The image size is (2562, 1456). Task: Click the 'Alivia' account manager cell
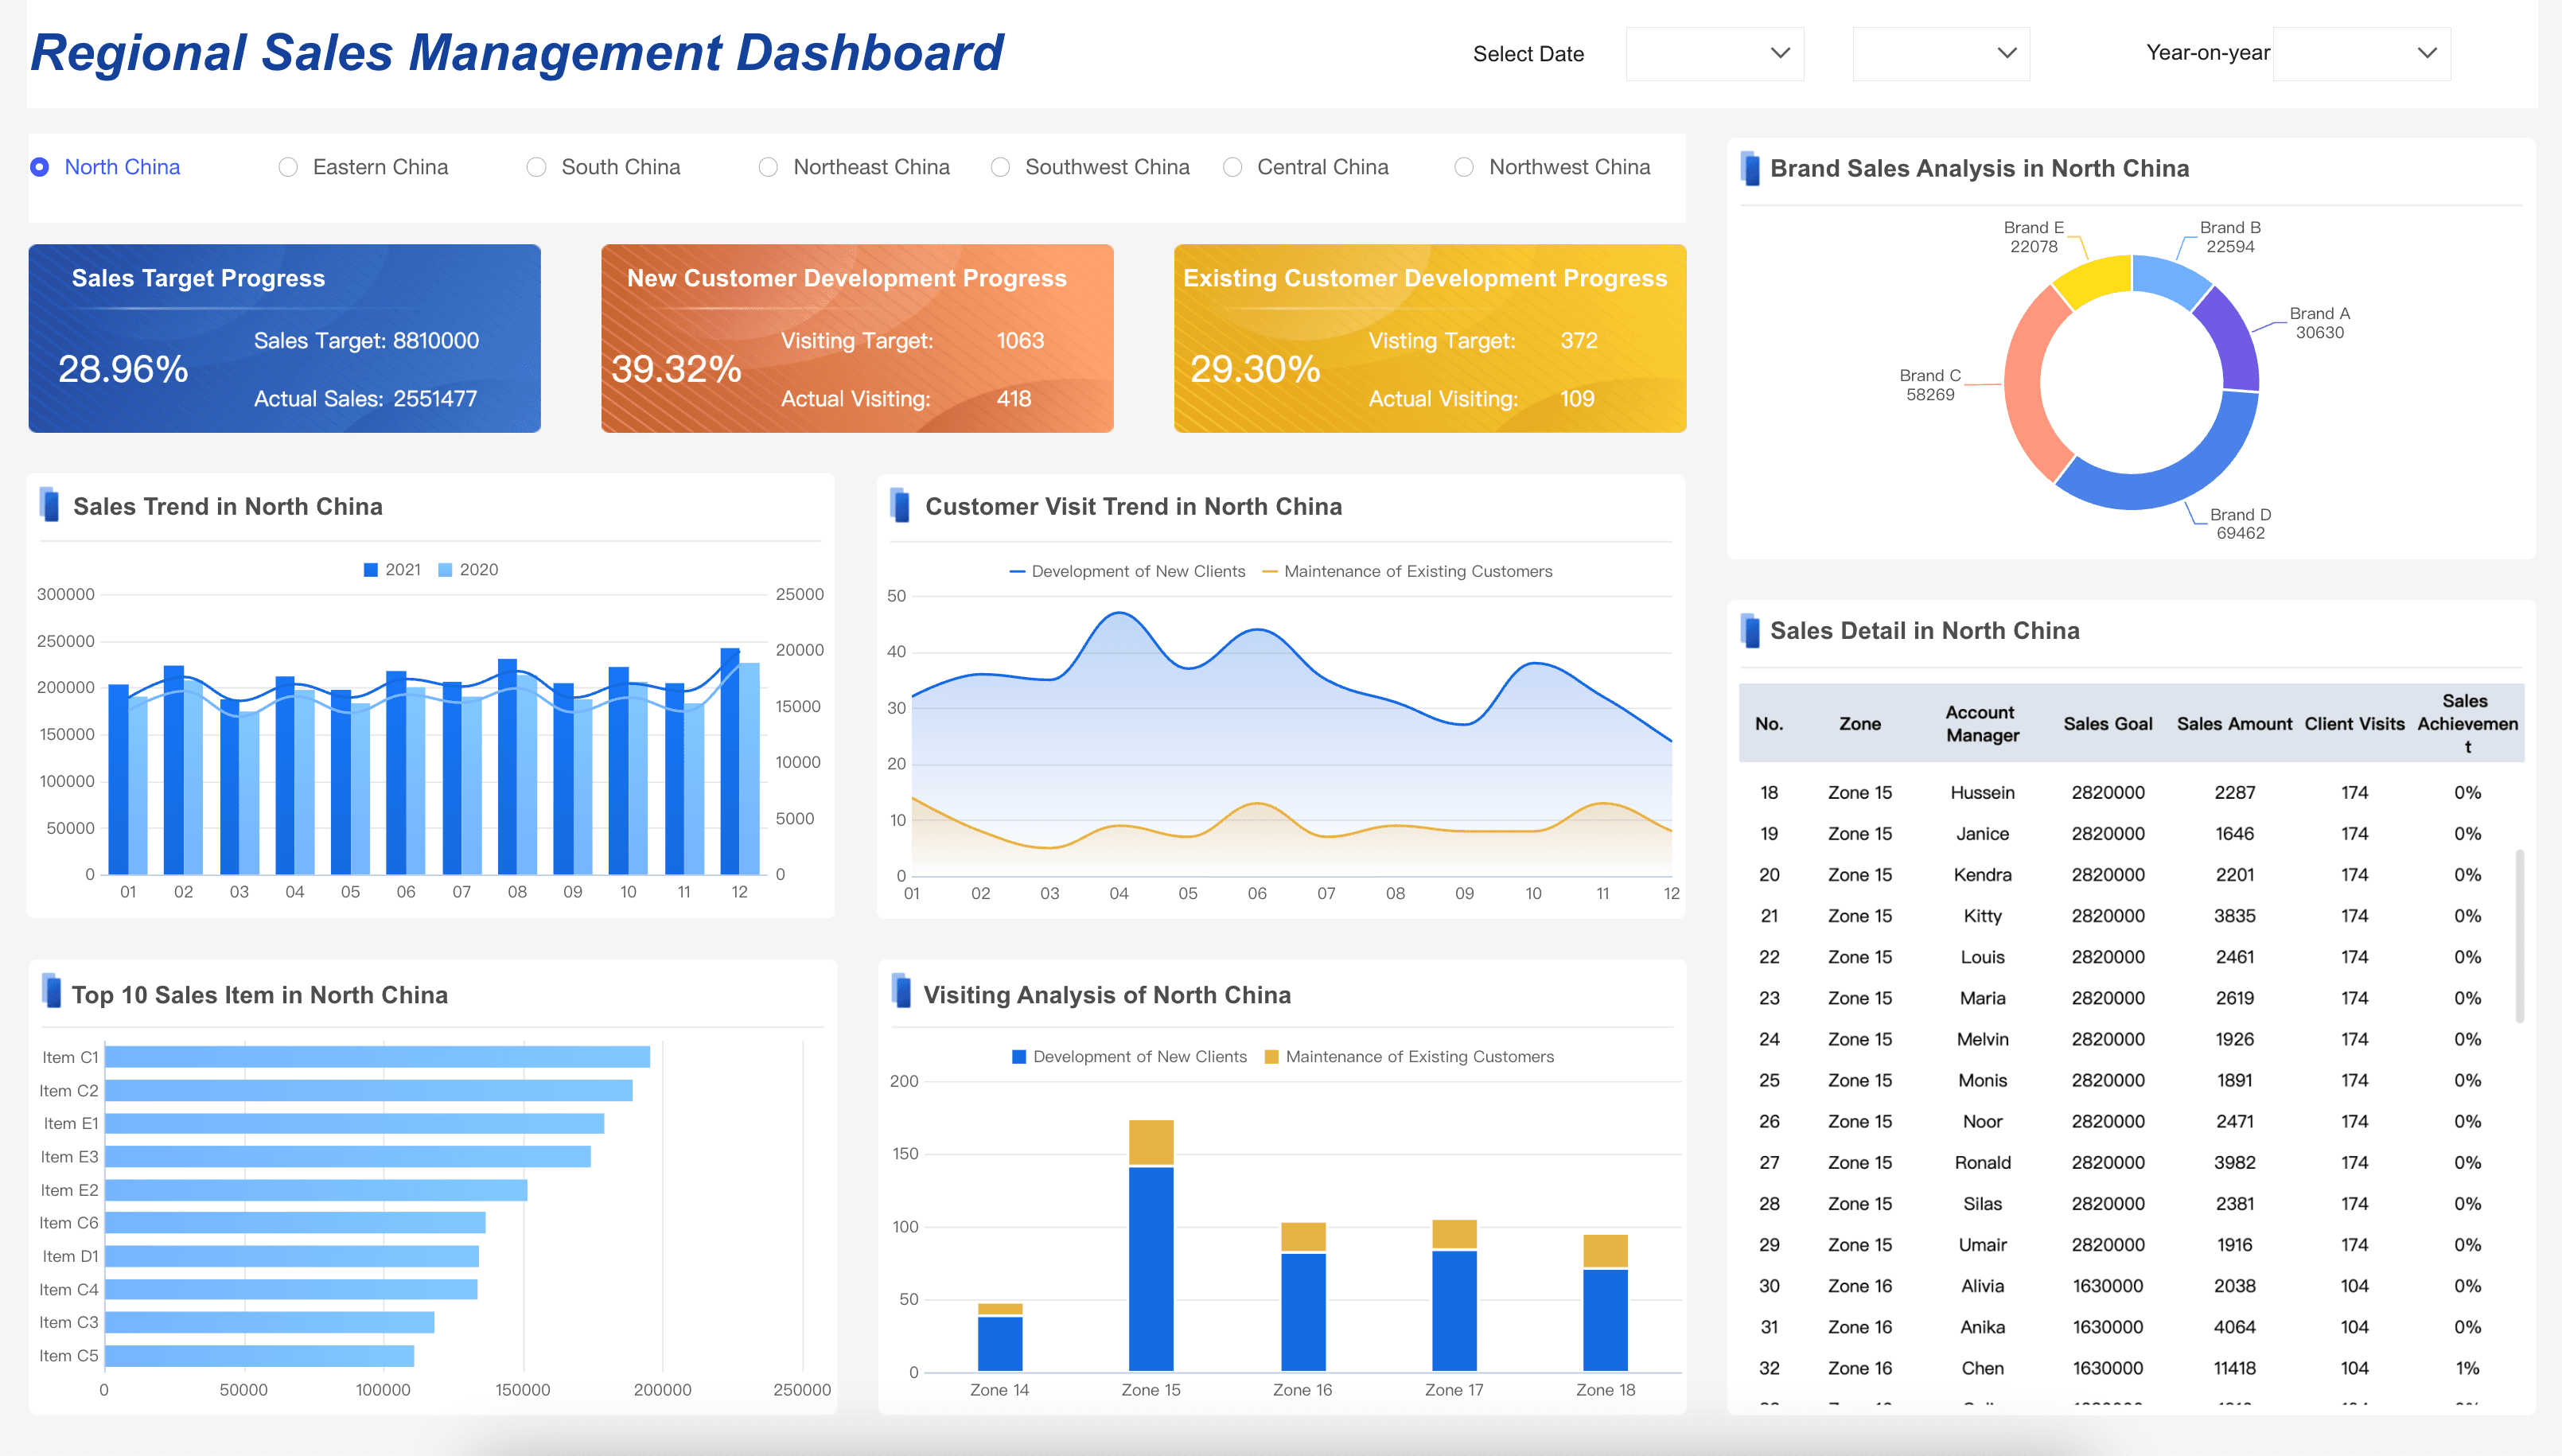(x=1982, y=1286)
